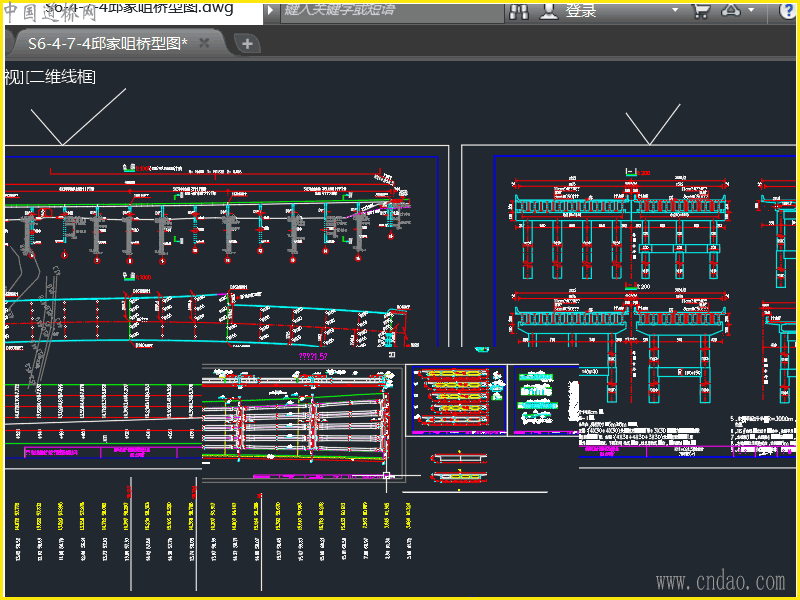
Task: Expand the arrow left of the search box
Action: [x=271, y=11]
